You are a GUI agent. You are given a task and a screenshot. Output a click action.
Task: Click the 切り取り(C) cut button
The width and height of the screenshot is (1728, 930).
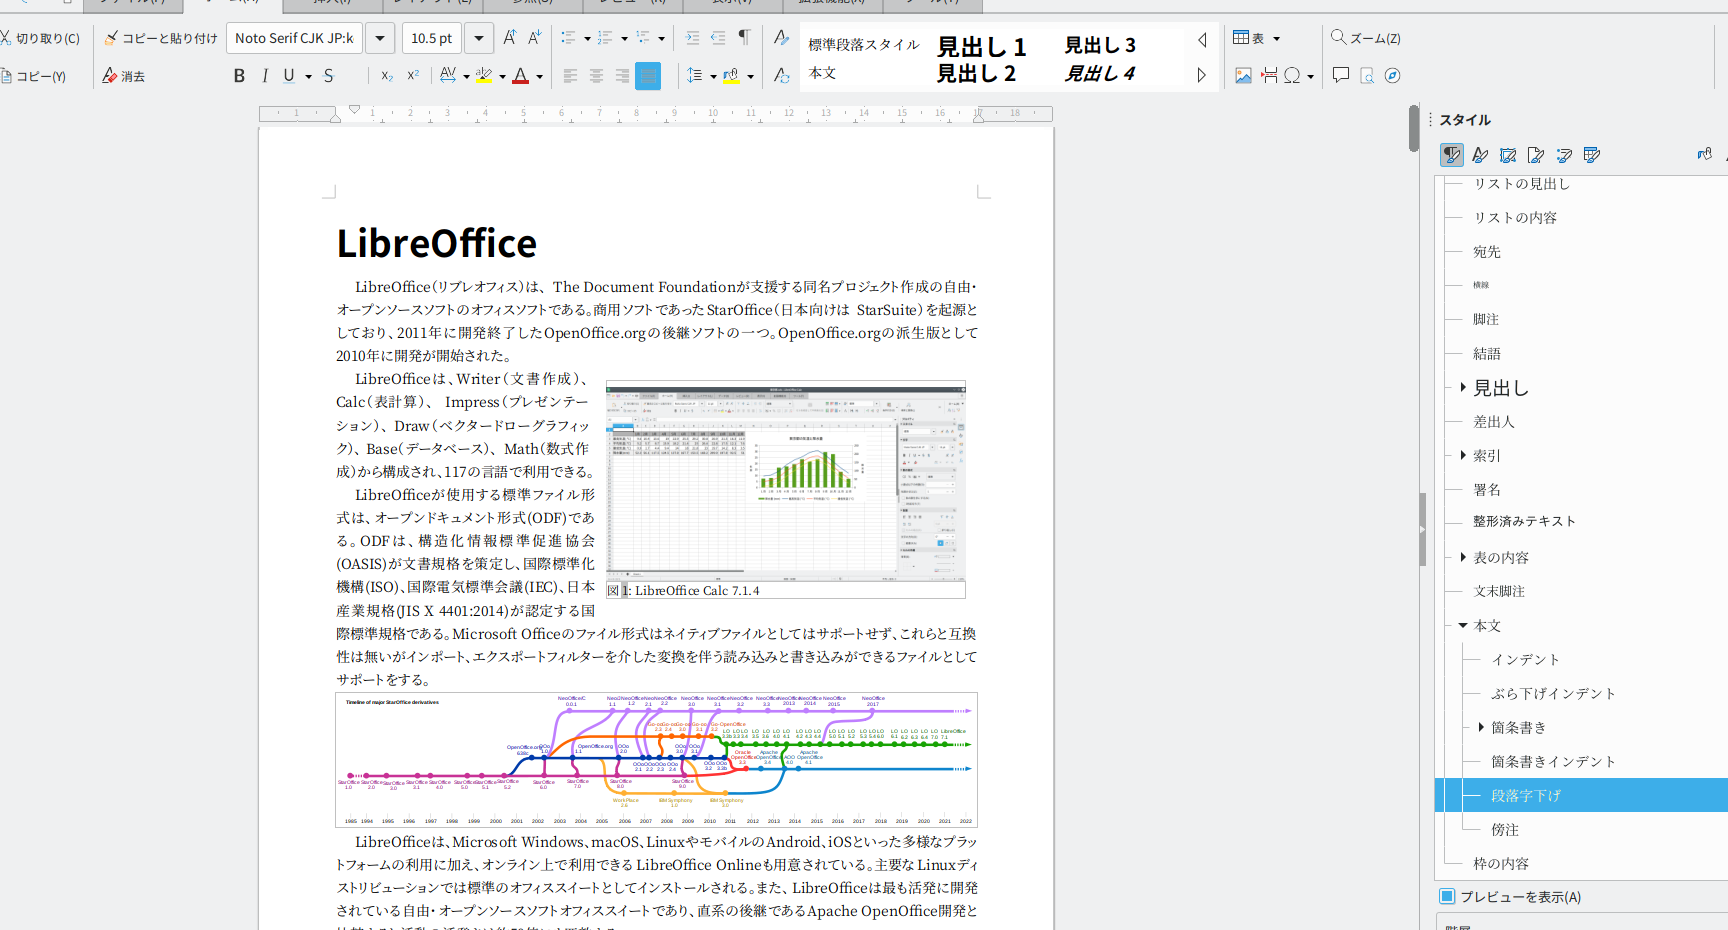pos(40,38)
